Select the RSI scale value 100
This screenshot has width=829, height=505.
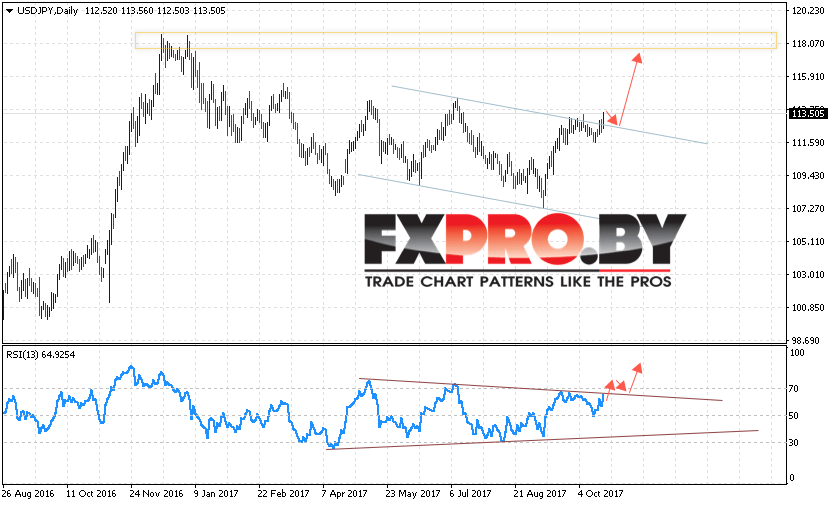[x=797, y=353]
